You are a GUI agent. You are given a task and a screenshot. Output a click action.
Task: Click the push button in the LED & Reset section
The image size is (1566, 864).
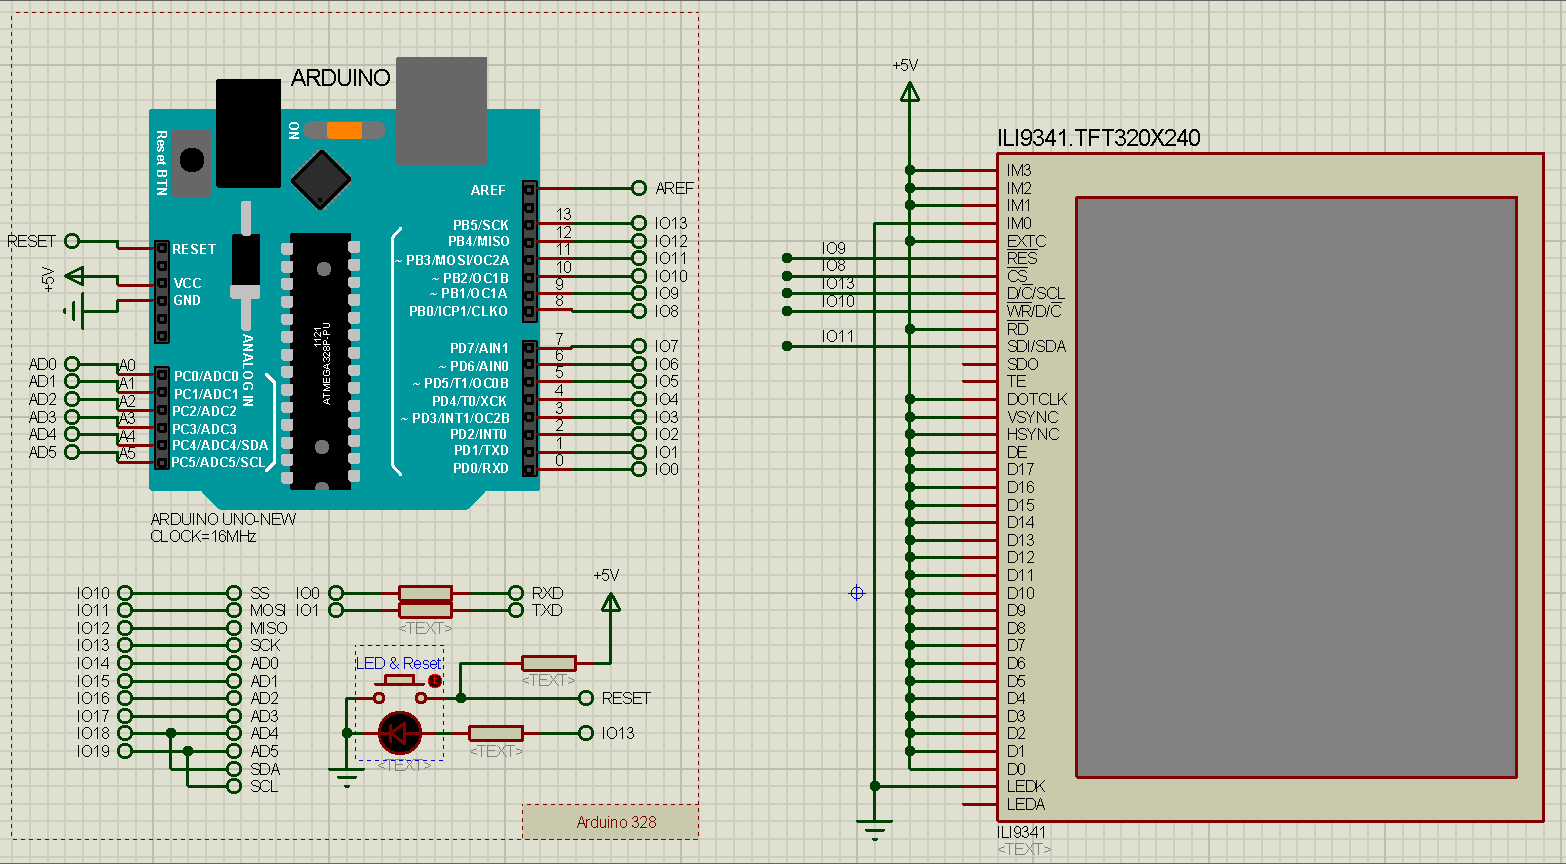[398, 679]
